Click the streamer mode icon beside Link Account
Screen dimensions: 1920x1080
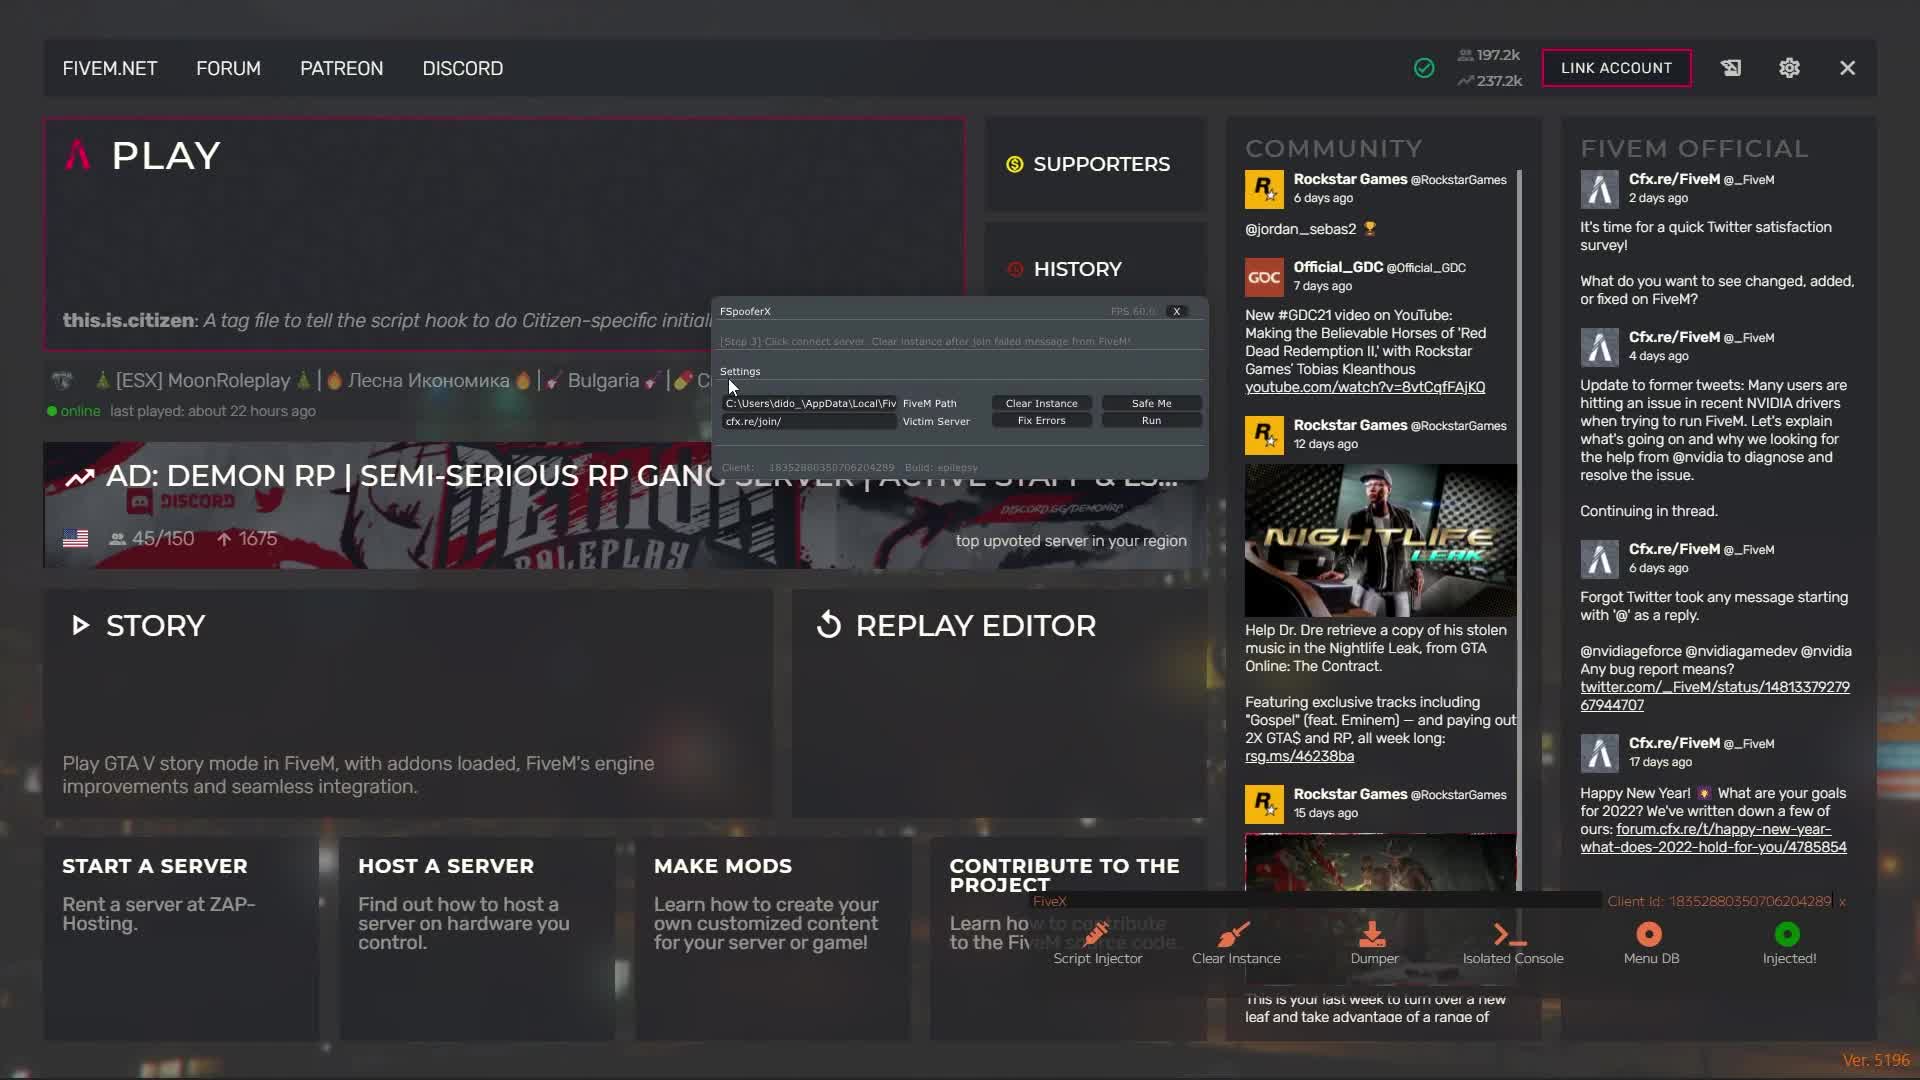click(x=1731, y=68)
